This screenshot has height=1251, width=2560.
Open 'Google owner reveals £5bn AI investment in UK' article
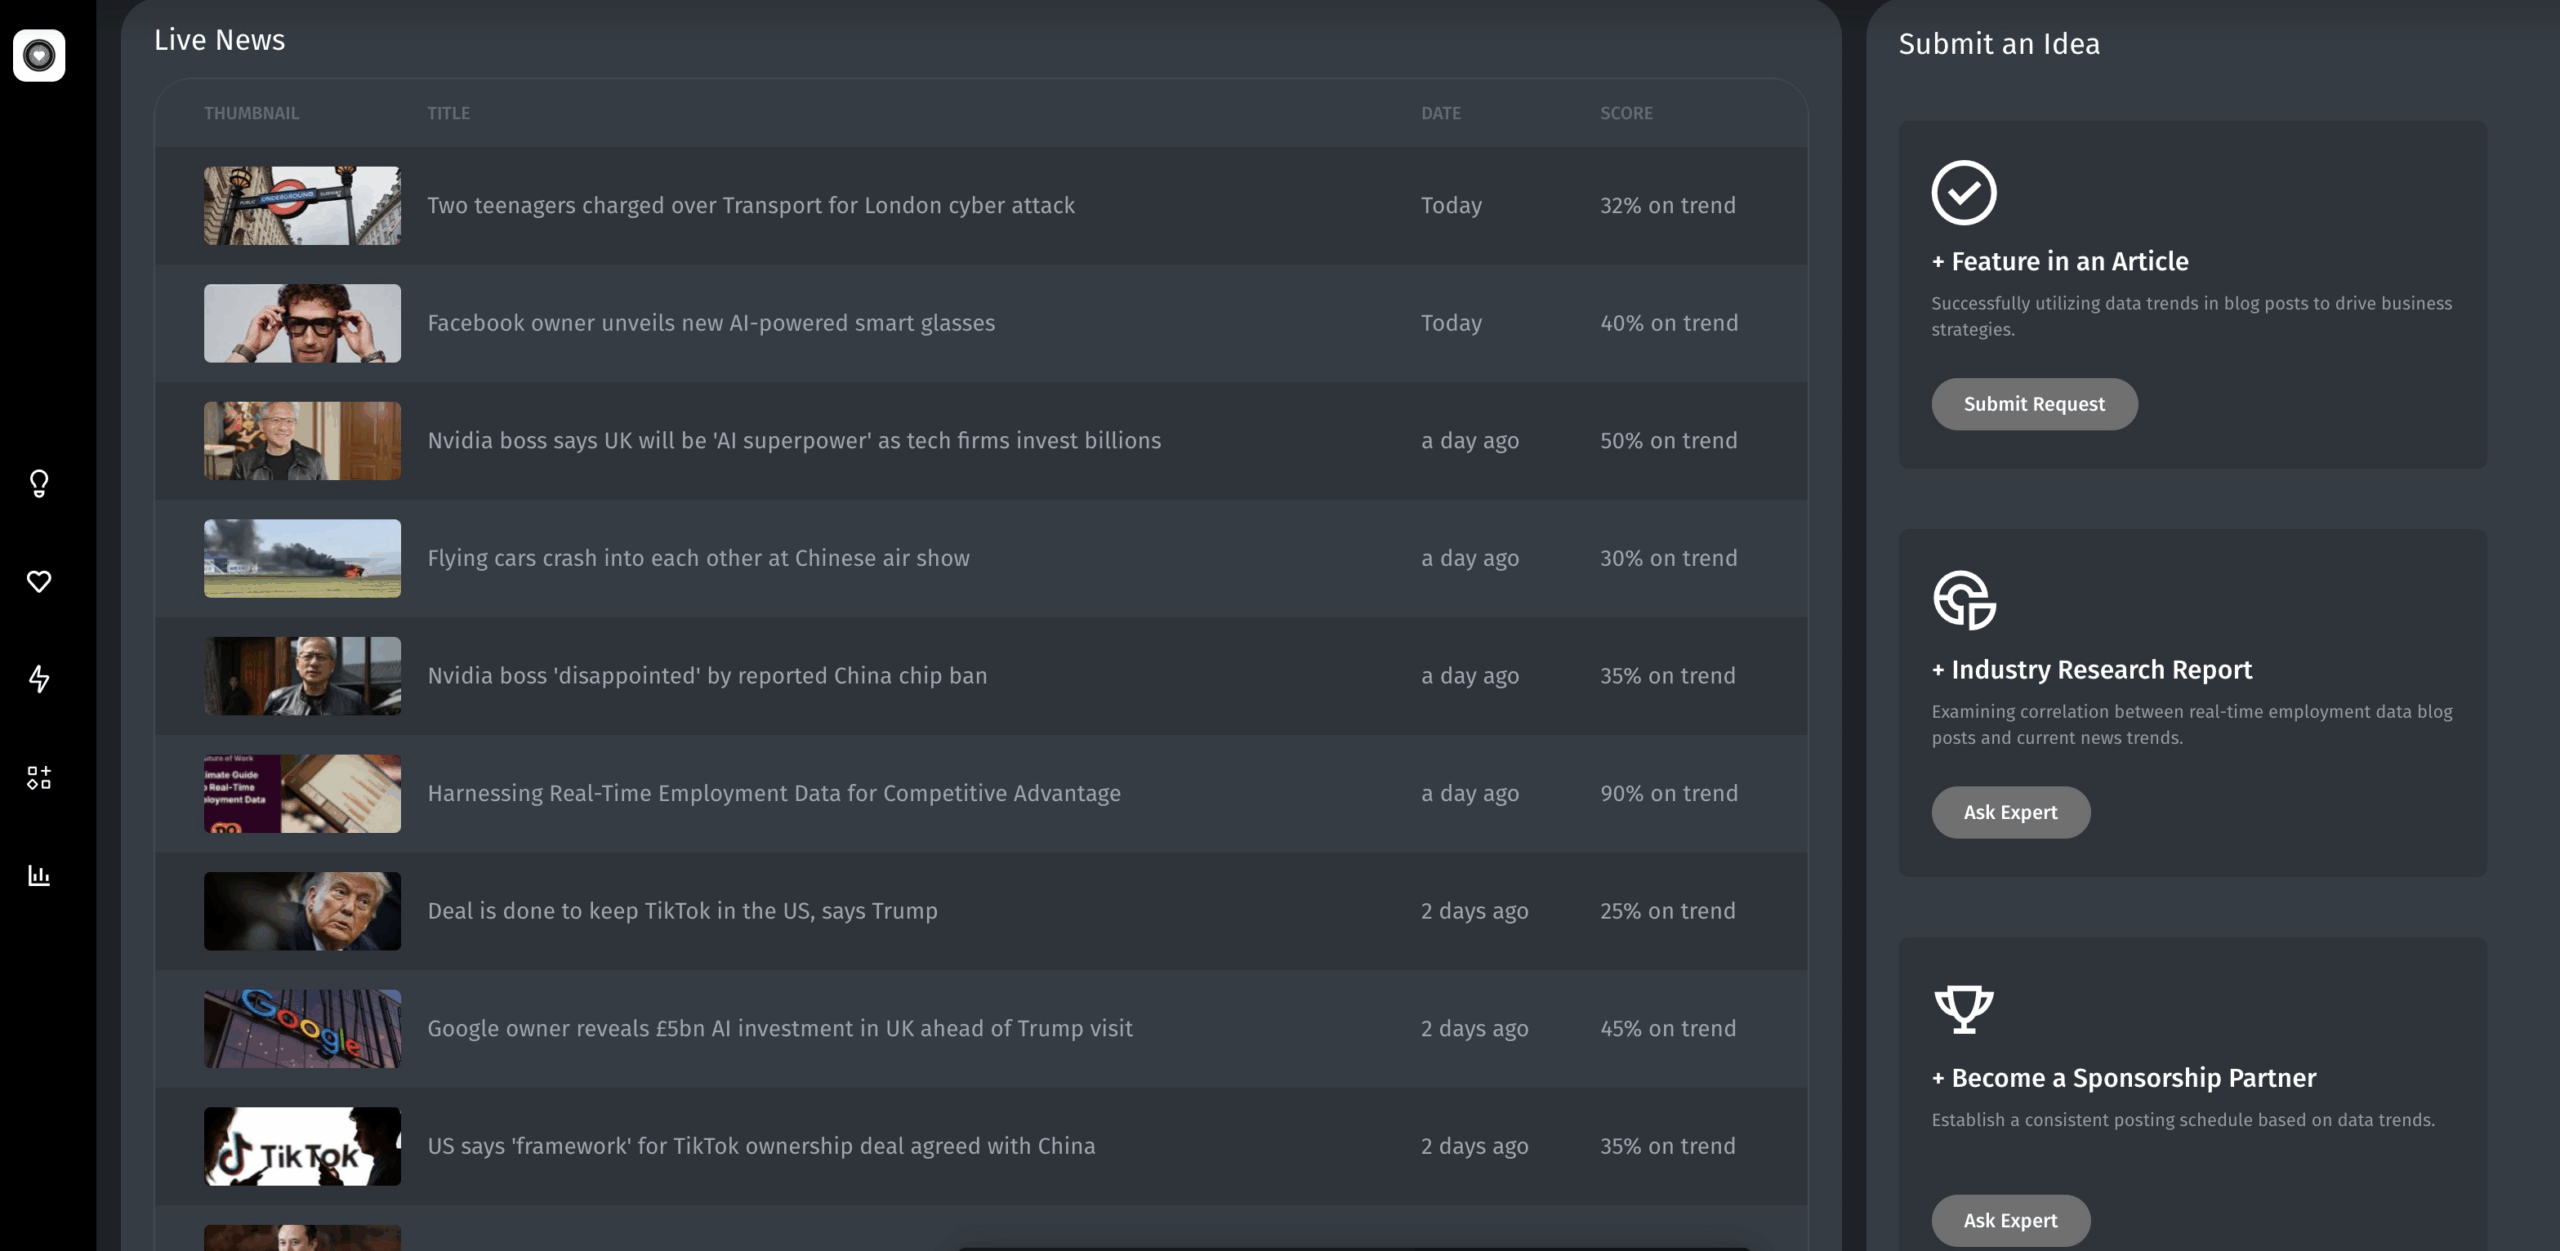pyautogui.click(x=780, y=1029)
